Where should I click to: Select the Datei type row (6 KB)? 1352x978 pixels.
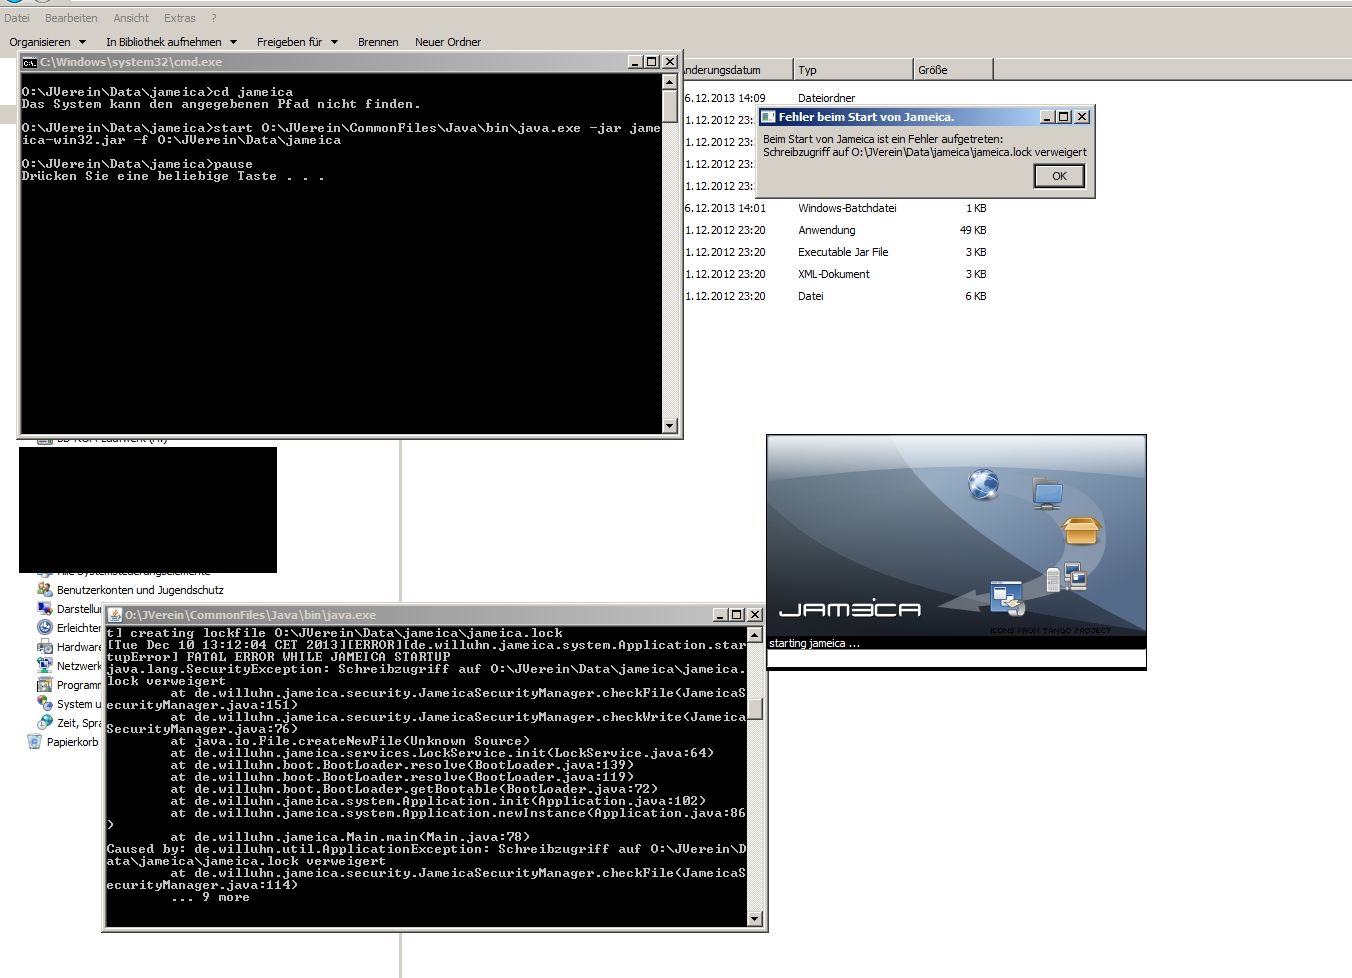836,296
